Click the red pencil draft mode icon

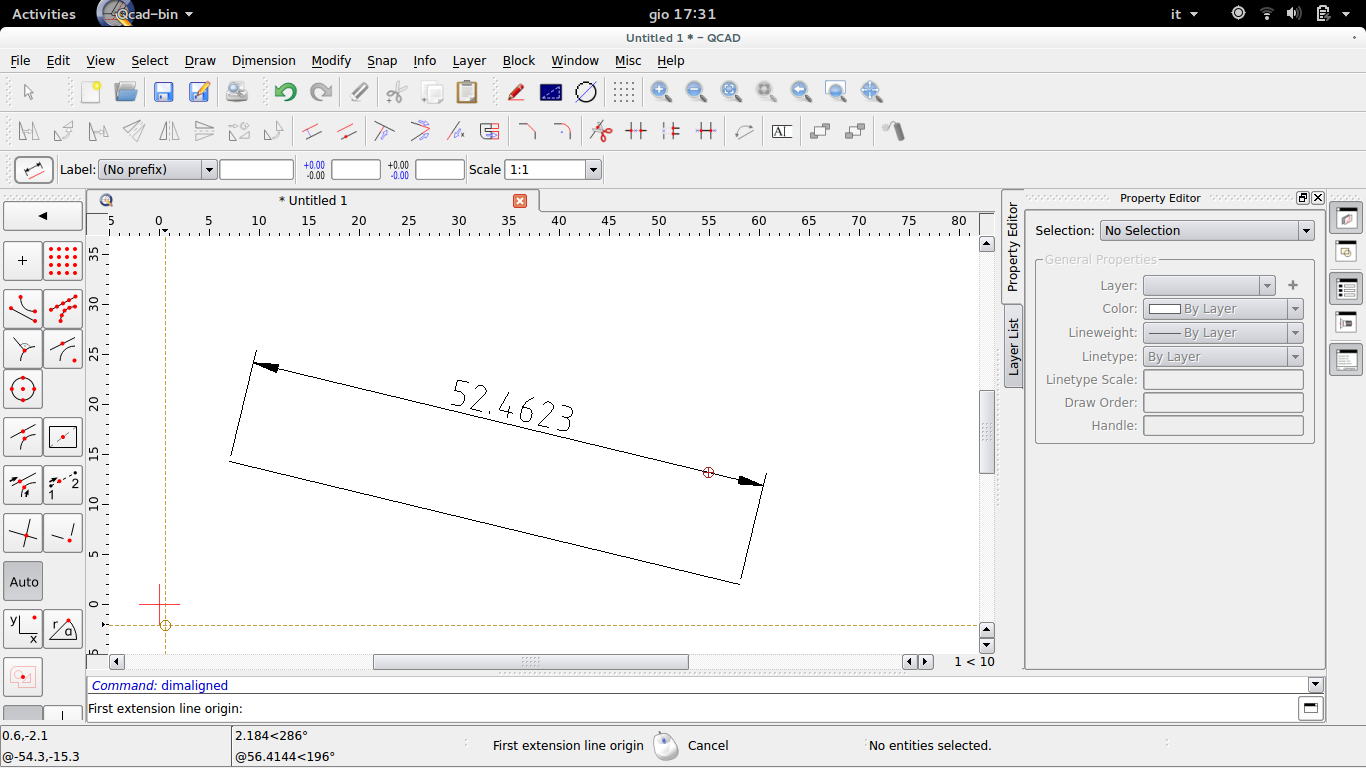(516, 92)
